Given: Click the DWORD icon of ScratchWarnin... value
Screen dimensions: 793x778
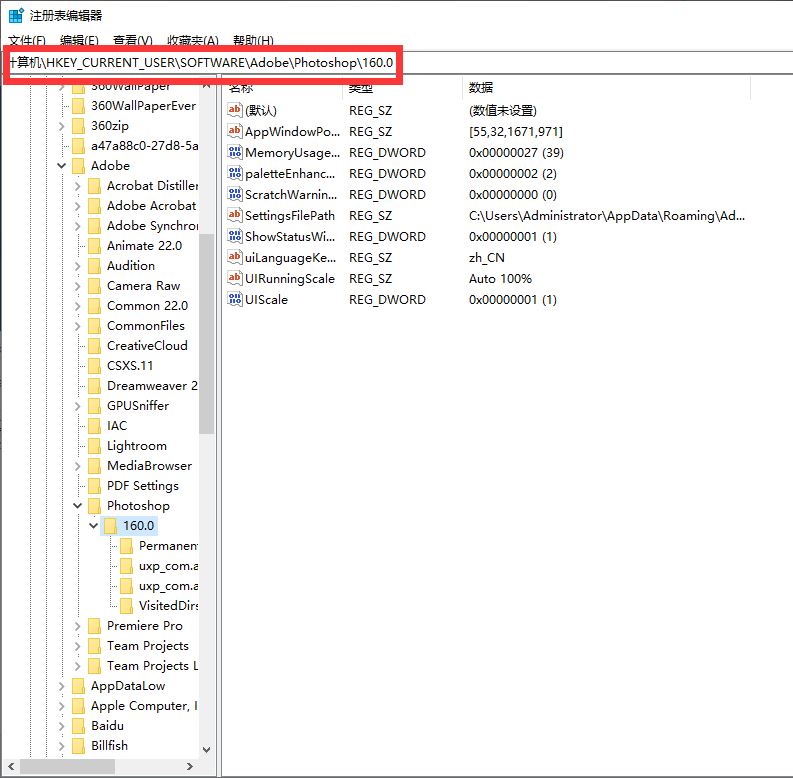Looking at the screenshot, I should [x=234, y=194].
